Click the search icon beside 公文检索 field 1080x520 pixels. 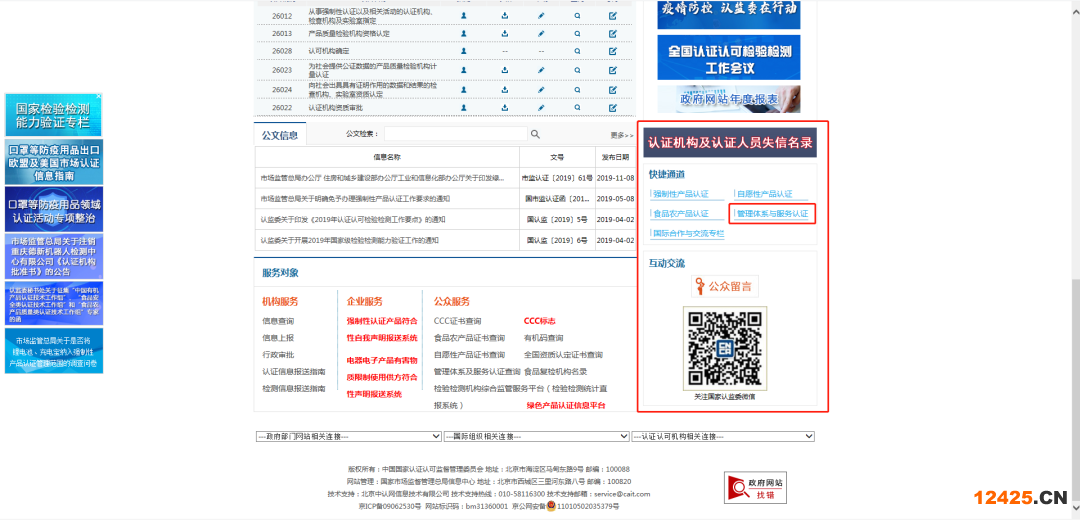click(x=536, y=134)
